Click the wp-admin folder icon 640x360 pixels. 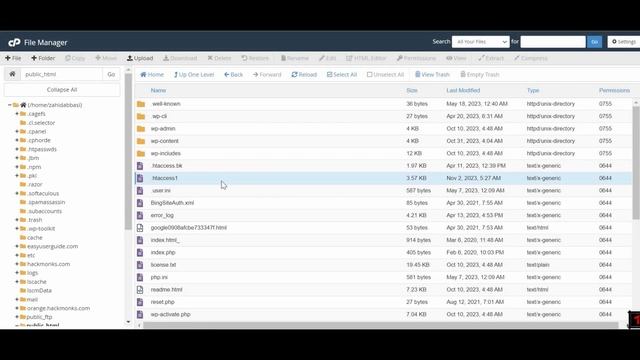tap(141, 129)
